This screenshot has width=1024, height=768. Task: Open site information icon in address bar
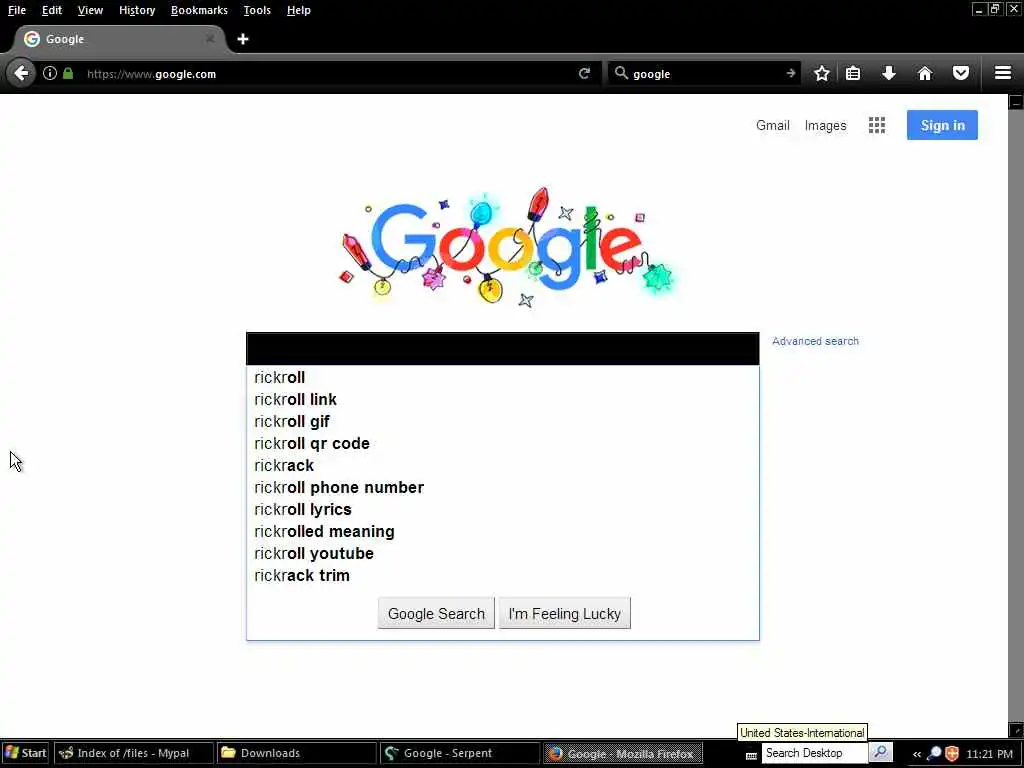tap(50, 73)
